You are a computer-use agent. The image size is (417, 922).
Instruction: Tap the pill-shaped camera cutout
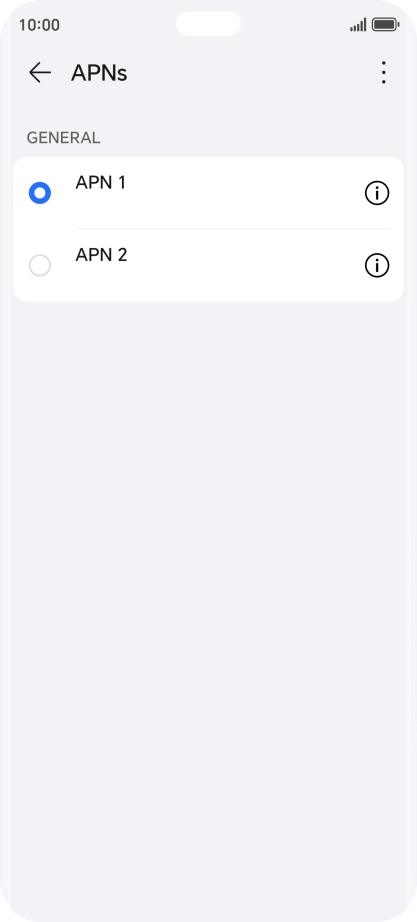[x=208, y=24]
